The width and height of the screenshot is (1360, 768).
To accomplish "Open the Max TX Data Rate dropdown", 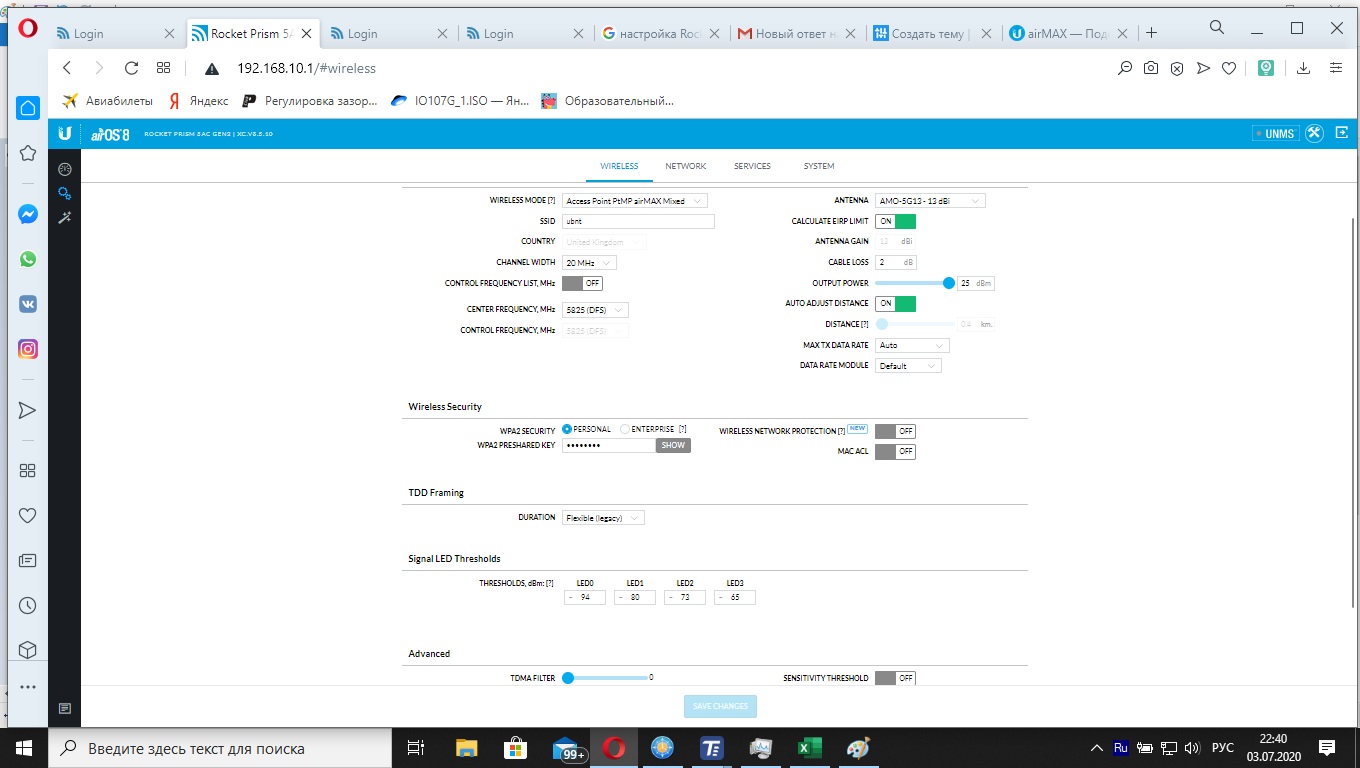I will tap(912, 345).
